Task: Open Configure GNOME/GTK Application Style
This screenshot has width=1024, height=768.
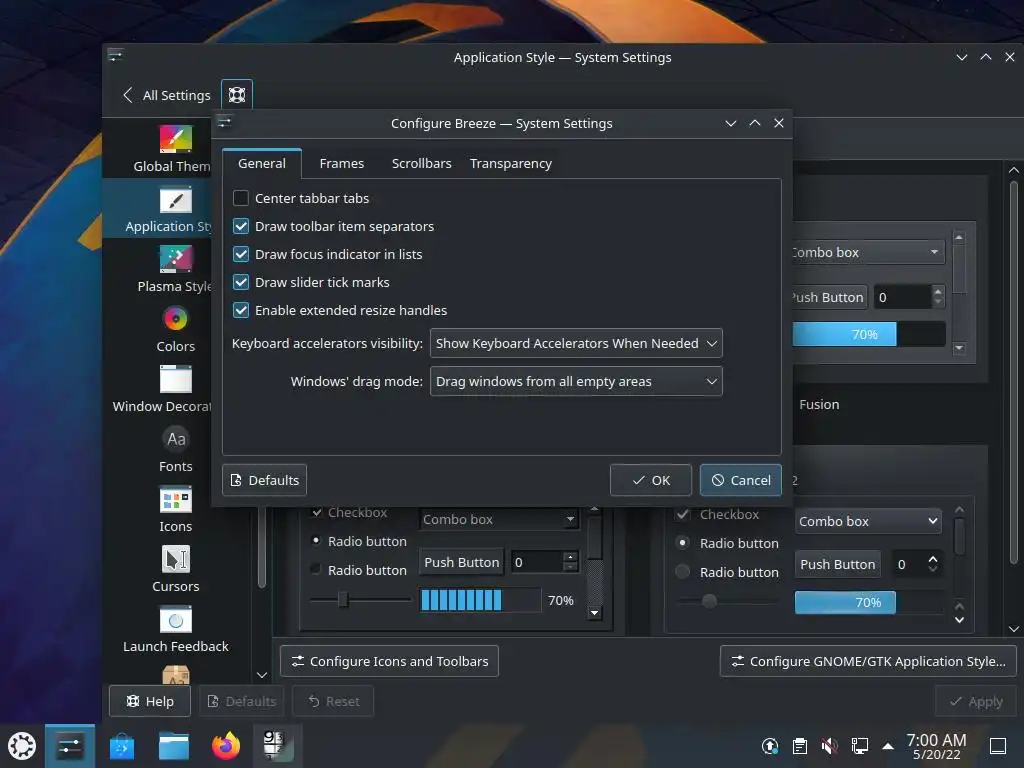Action: tap(868, 662)
